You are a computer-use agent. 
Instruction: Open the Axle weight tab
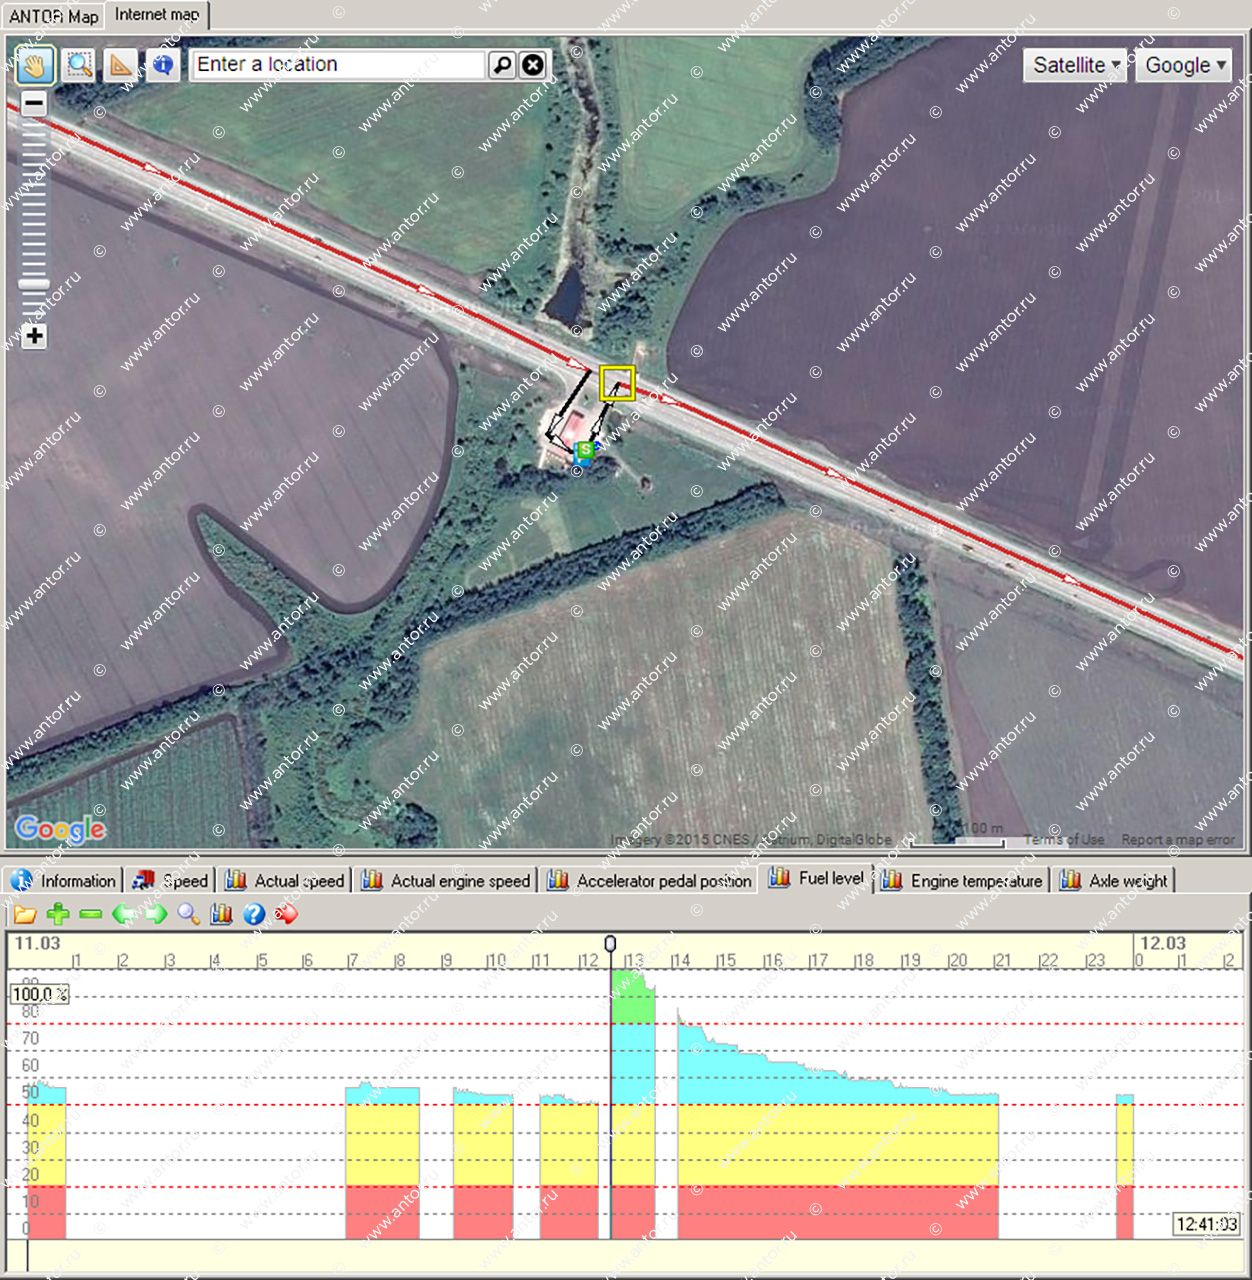[x=1114, y=881]
